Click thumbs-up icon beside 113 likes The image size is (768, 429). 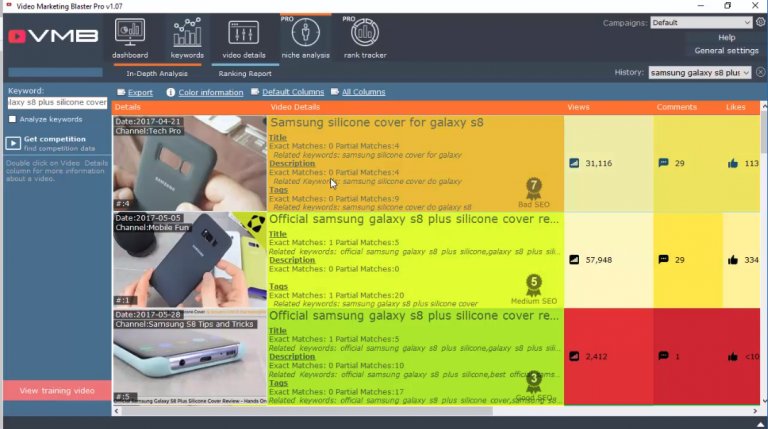pyautogui.click(x=733, y=163)
